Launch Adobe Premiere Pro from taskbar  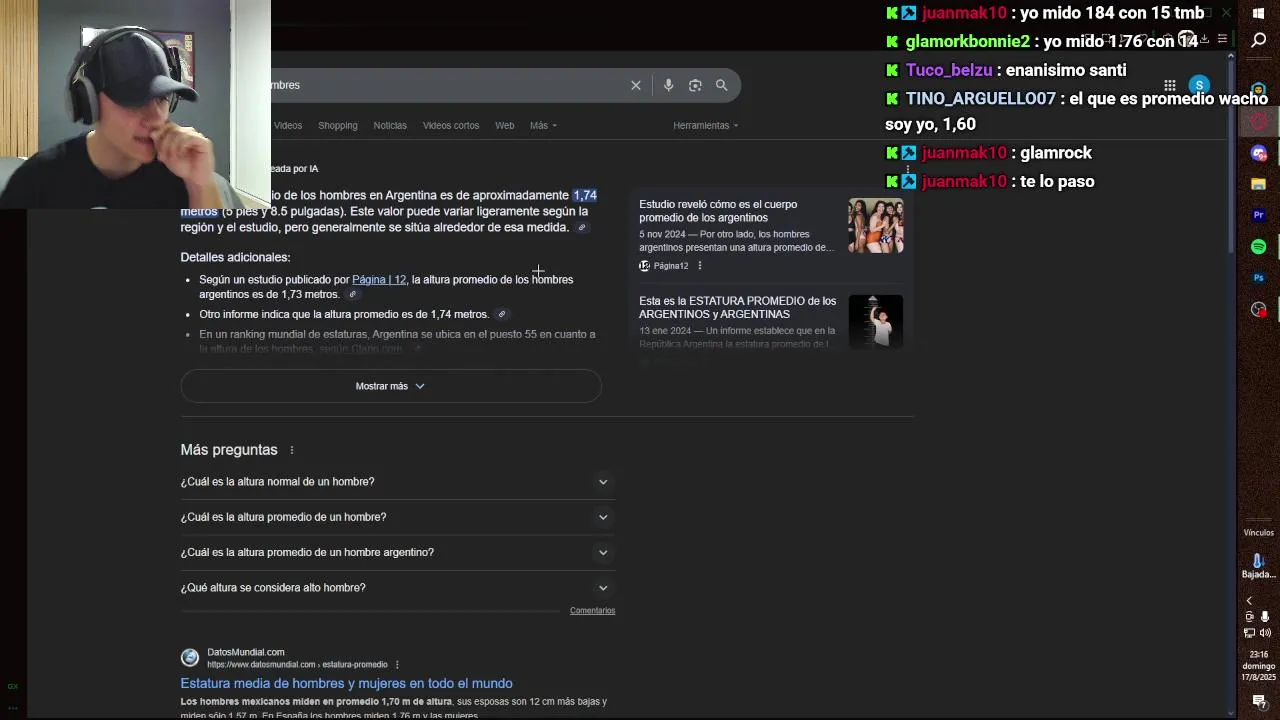pyautogui.click(x=1259, y=215)
